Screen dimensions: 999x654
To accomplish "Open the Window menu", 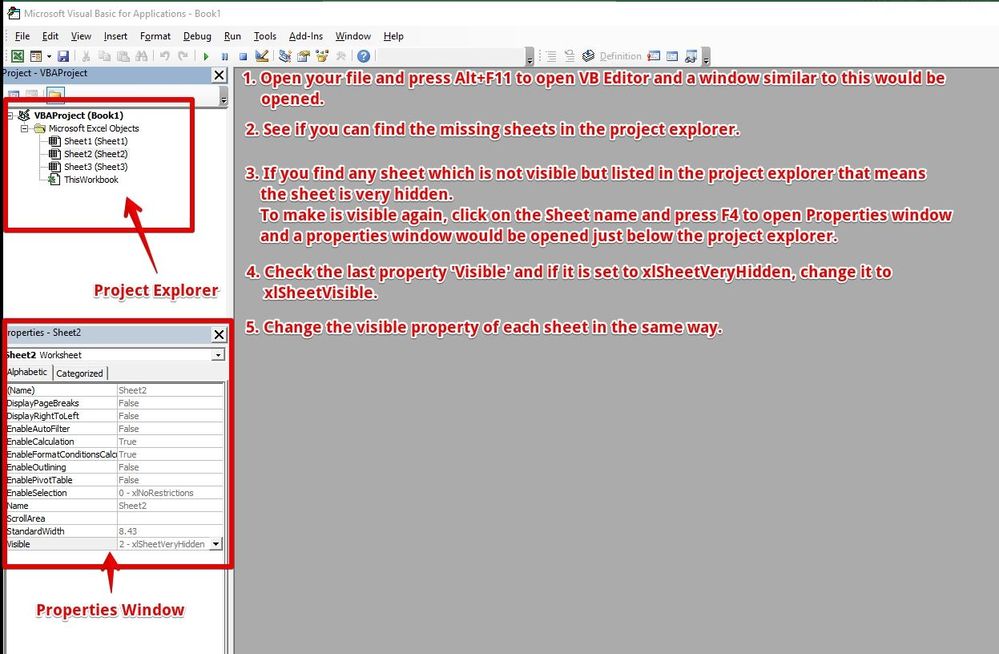I will [353, 36].
